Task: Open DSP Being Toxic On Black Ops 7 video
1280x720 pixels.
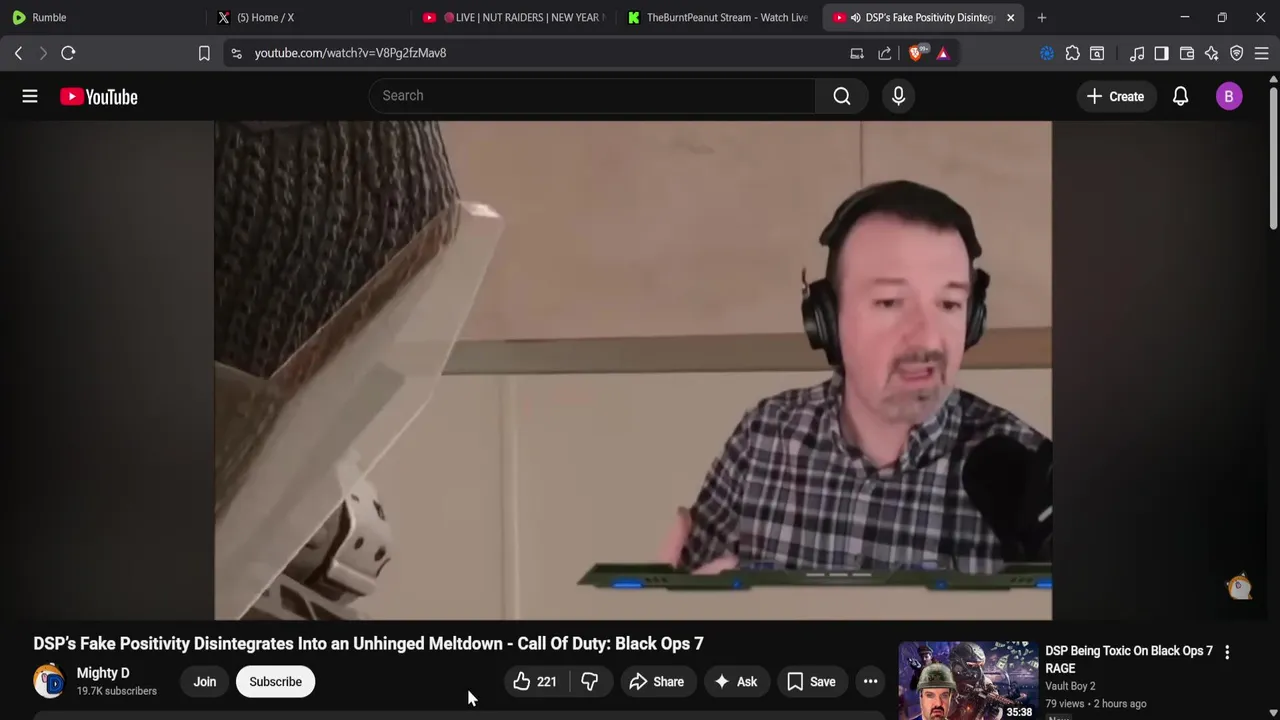Action: (1129, 659)
